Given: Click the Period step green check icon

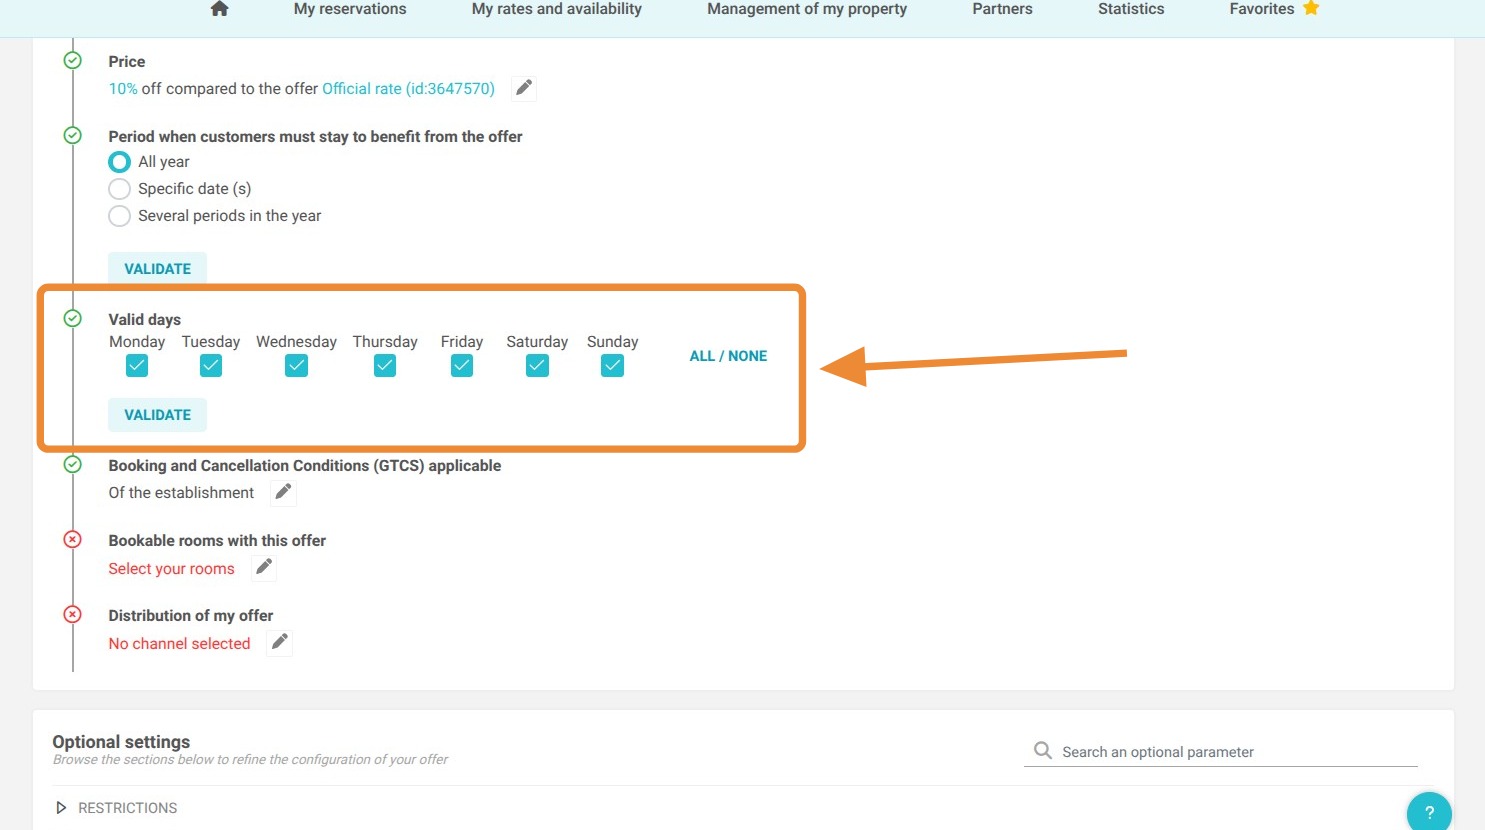Looking at the screenshot, I should coord(73,135).
